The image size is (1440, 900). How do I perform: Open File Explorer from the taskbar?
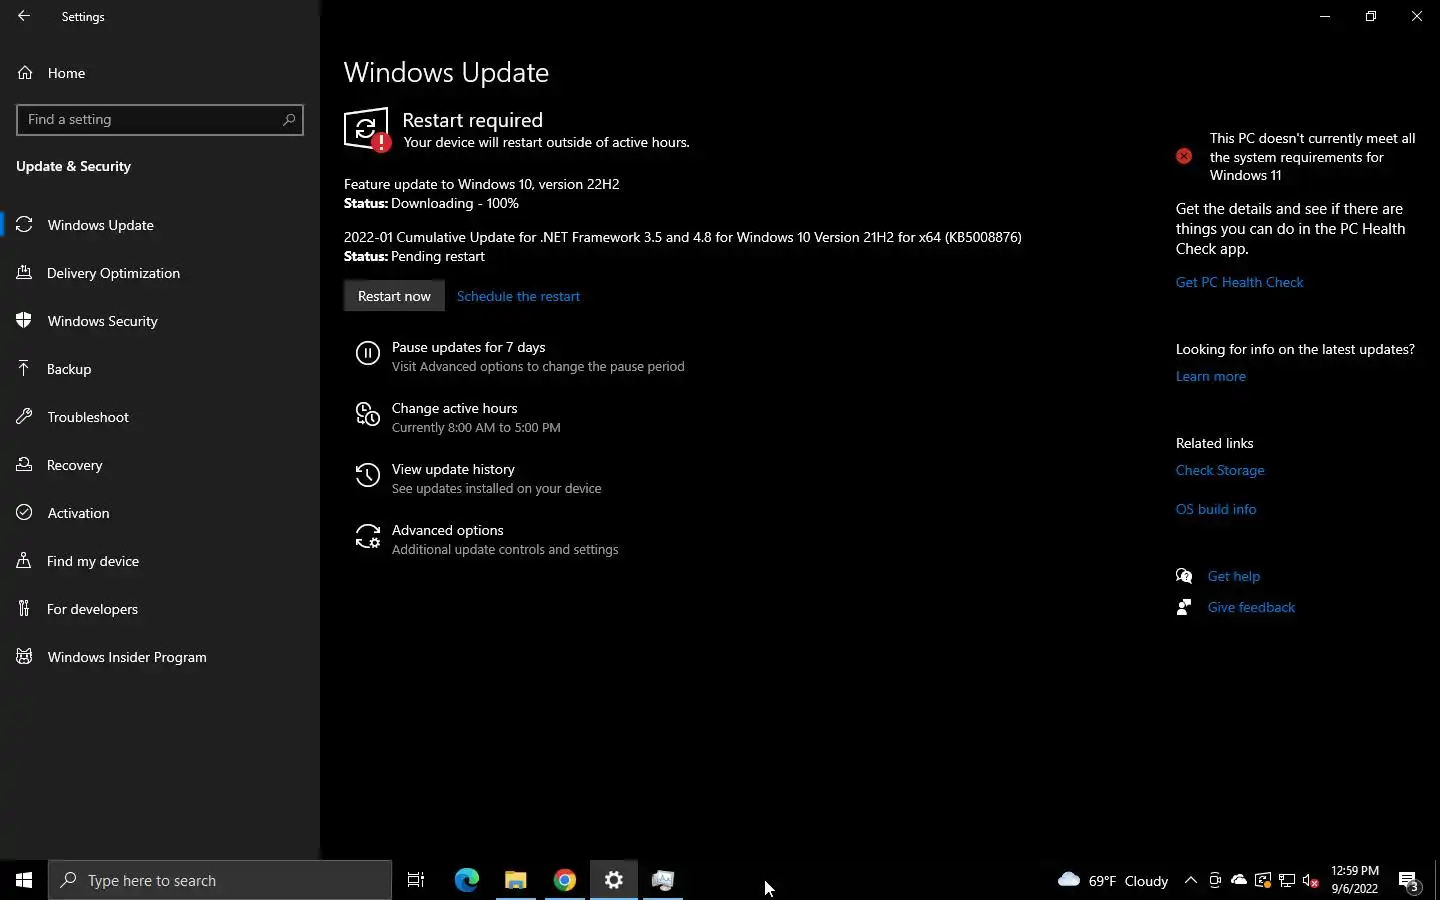tap(515, 880)
